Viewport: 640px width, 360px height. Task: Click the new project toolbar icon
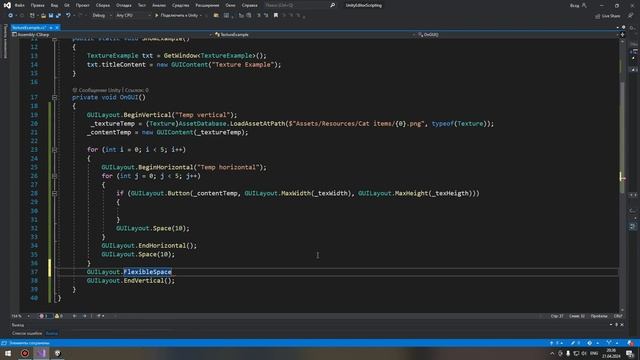click(32, 16)
